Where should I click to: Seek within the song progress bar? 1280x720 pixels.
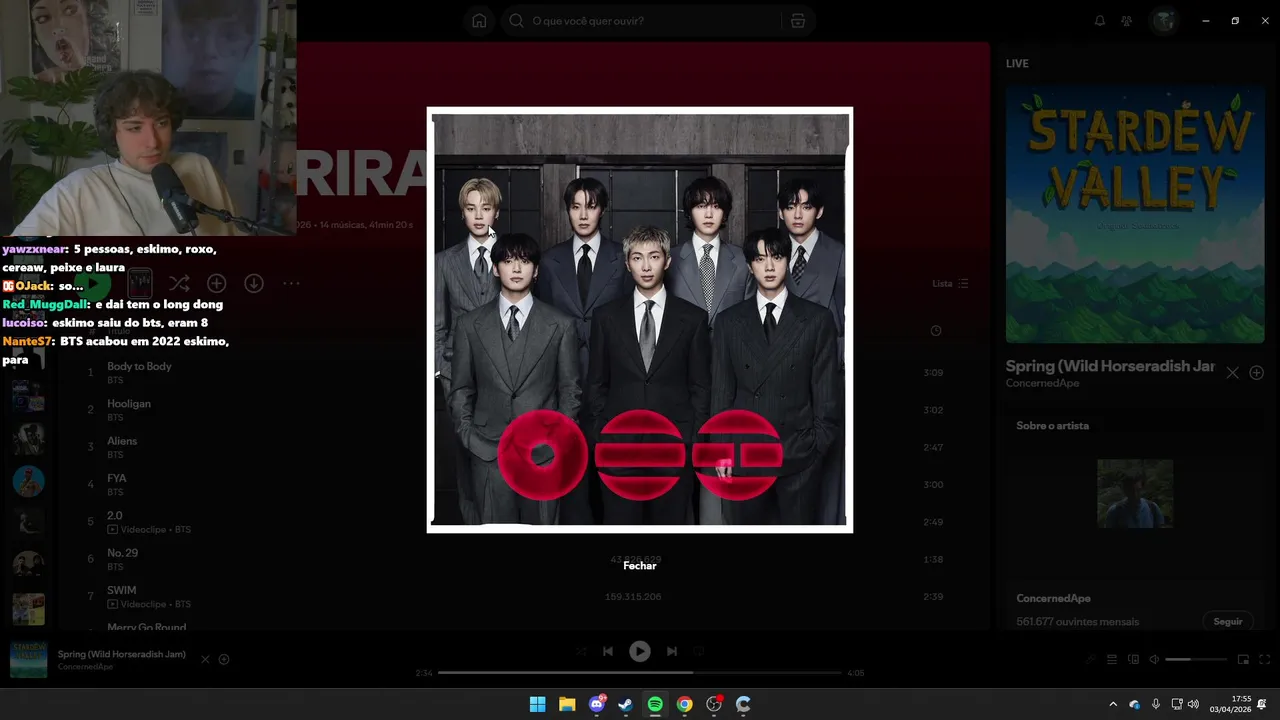click(x=640, y=673)
